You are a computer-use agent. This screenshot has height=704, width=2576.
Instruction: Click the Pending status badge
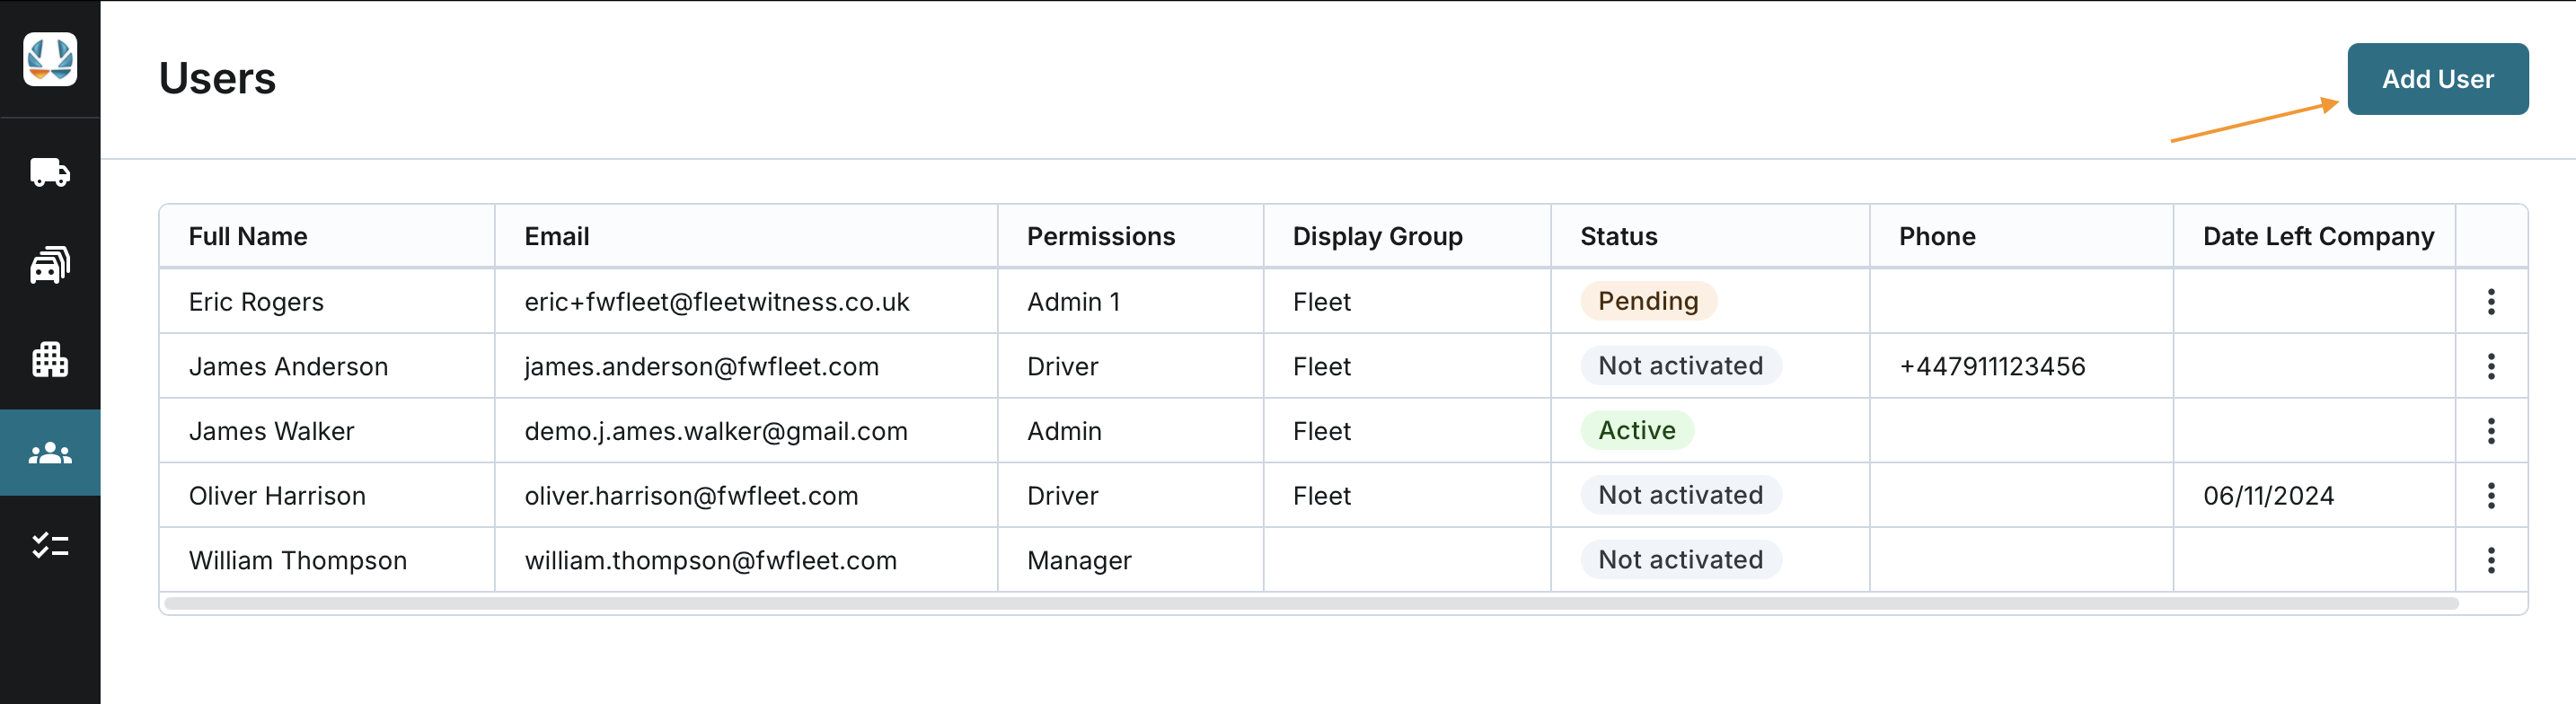(x=1647, y=301)
